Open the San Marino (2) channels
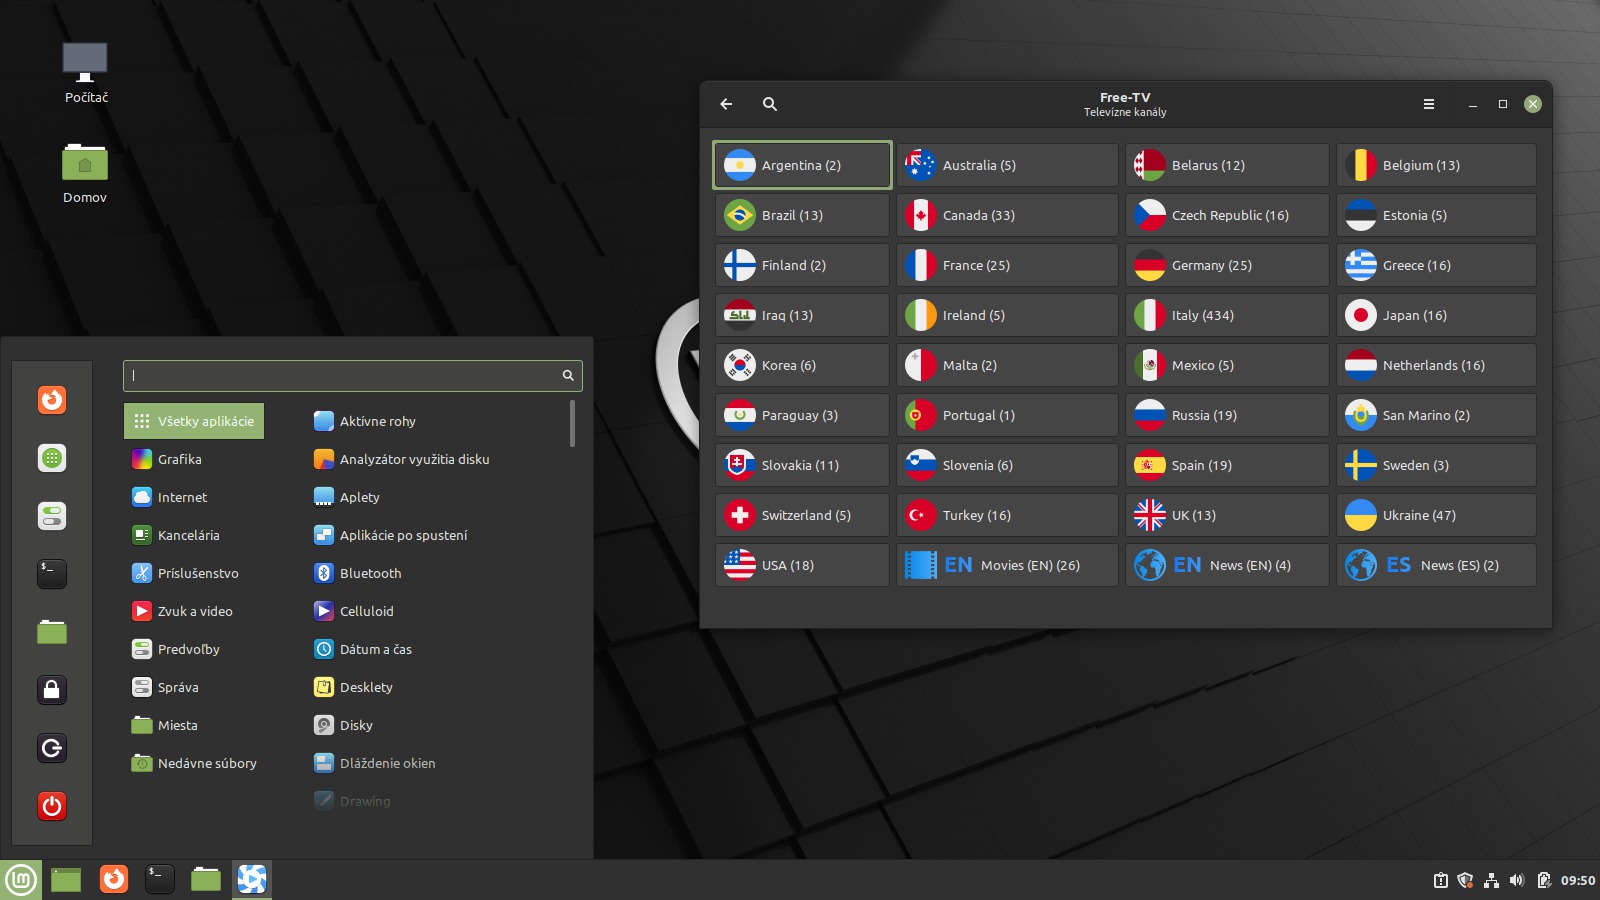 (x=1436, y=415)
